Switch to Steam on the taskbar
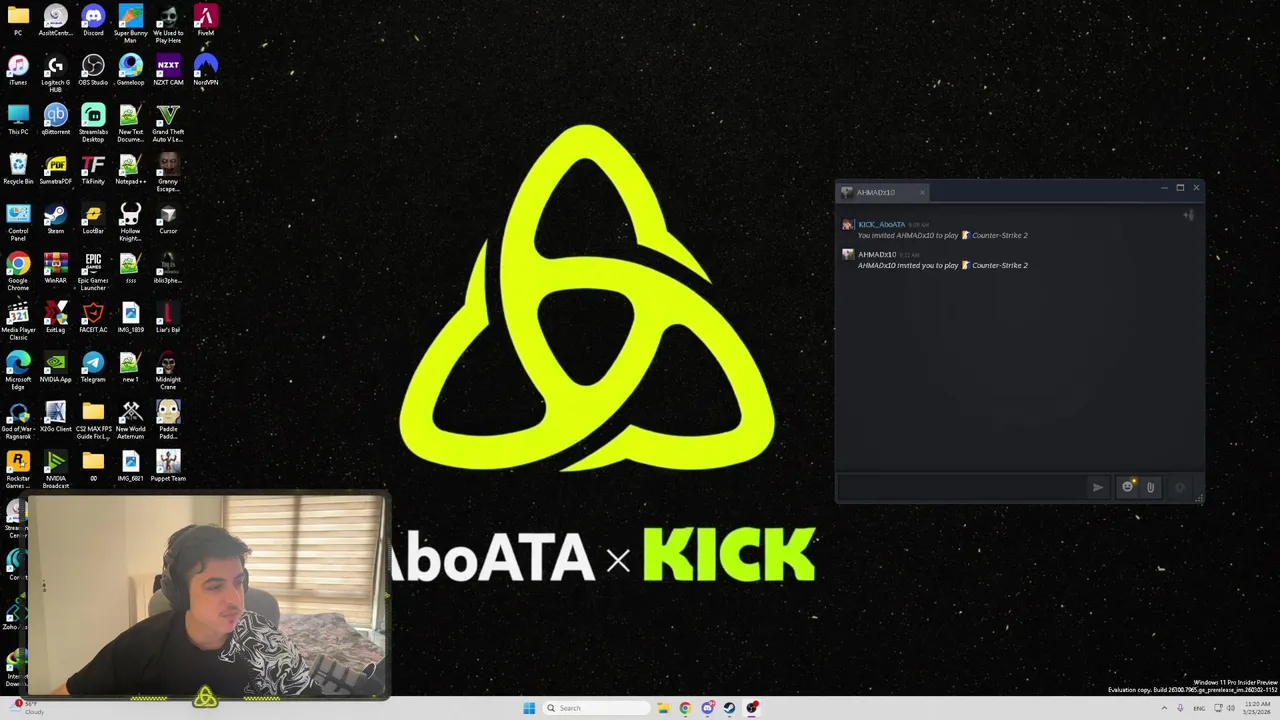 pos(730,708)
